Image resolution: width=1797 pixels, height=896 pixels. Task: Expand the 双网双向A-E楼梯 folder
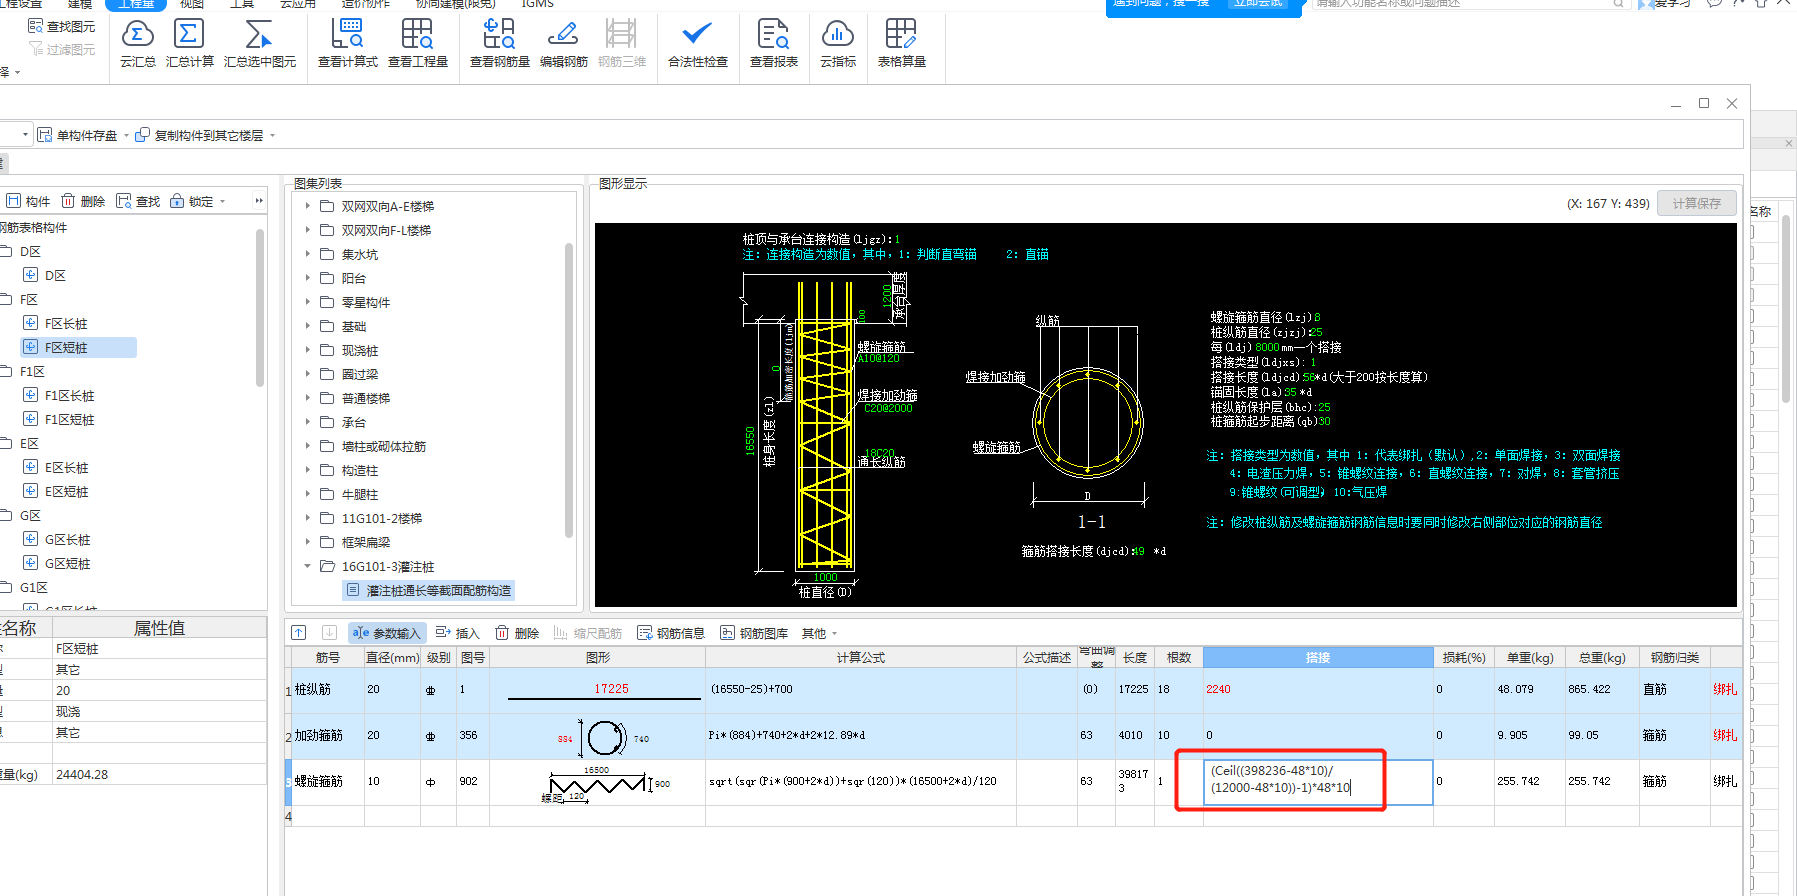pos(308,206)
